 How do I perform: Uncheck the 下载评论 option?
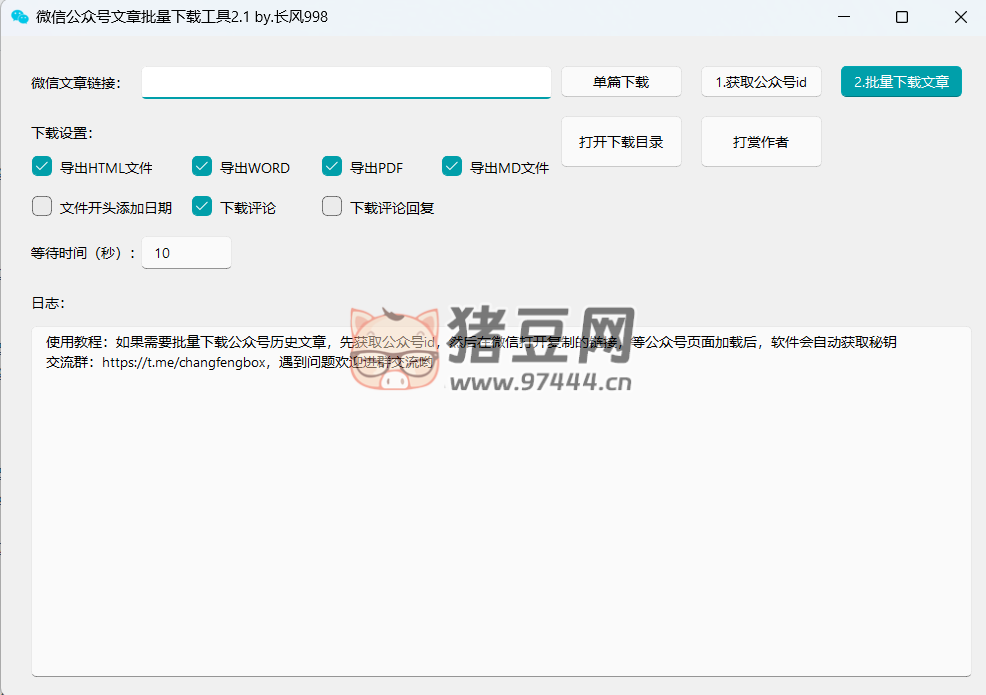tap(202, 207)
